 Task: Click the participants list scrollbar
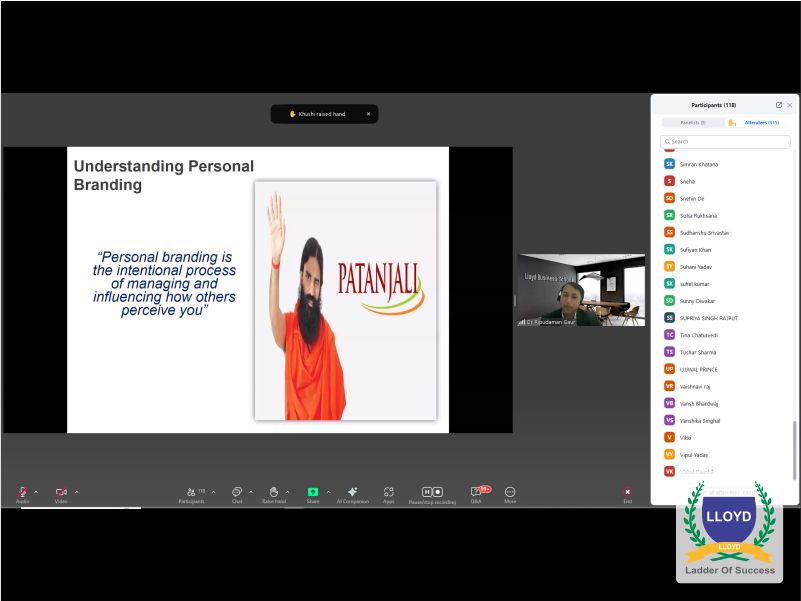pos(794,450)
